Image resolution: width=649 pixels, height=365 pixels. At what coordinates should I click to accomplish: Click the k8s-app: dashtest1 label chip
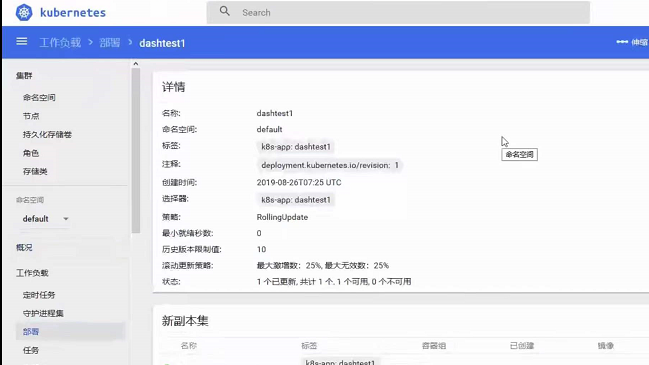click(296, 147)
